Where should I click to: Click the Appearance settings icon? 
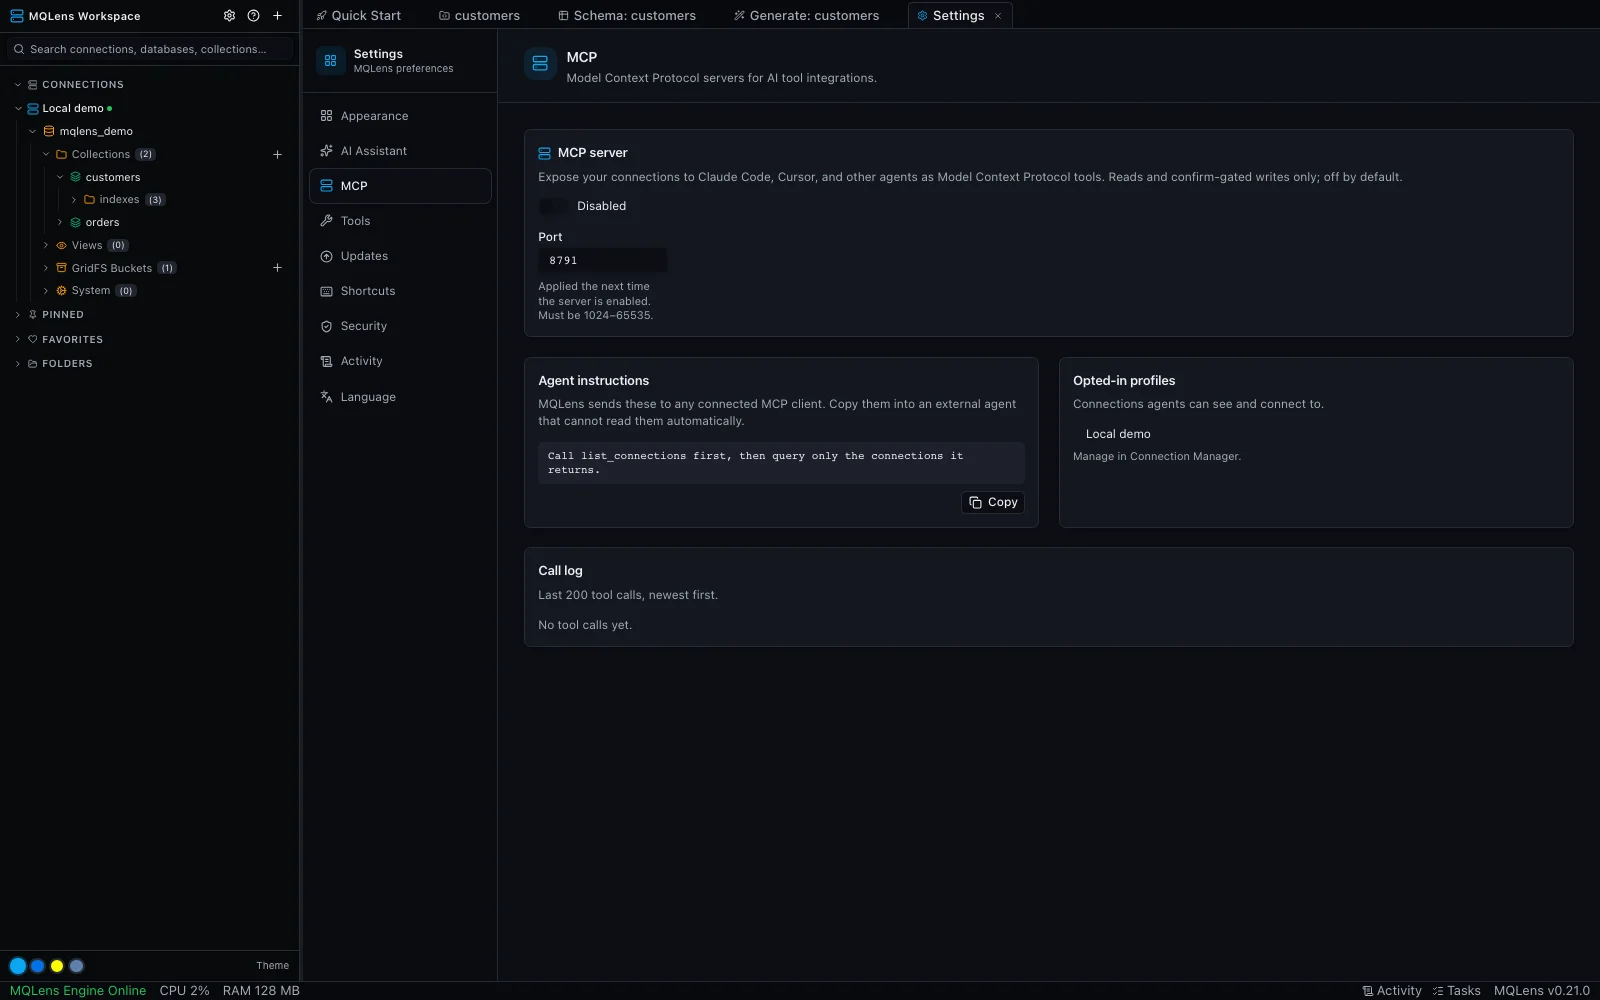(x=326, y=116)
